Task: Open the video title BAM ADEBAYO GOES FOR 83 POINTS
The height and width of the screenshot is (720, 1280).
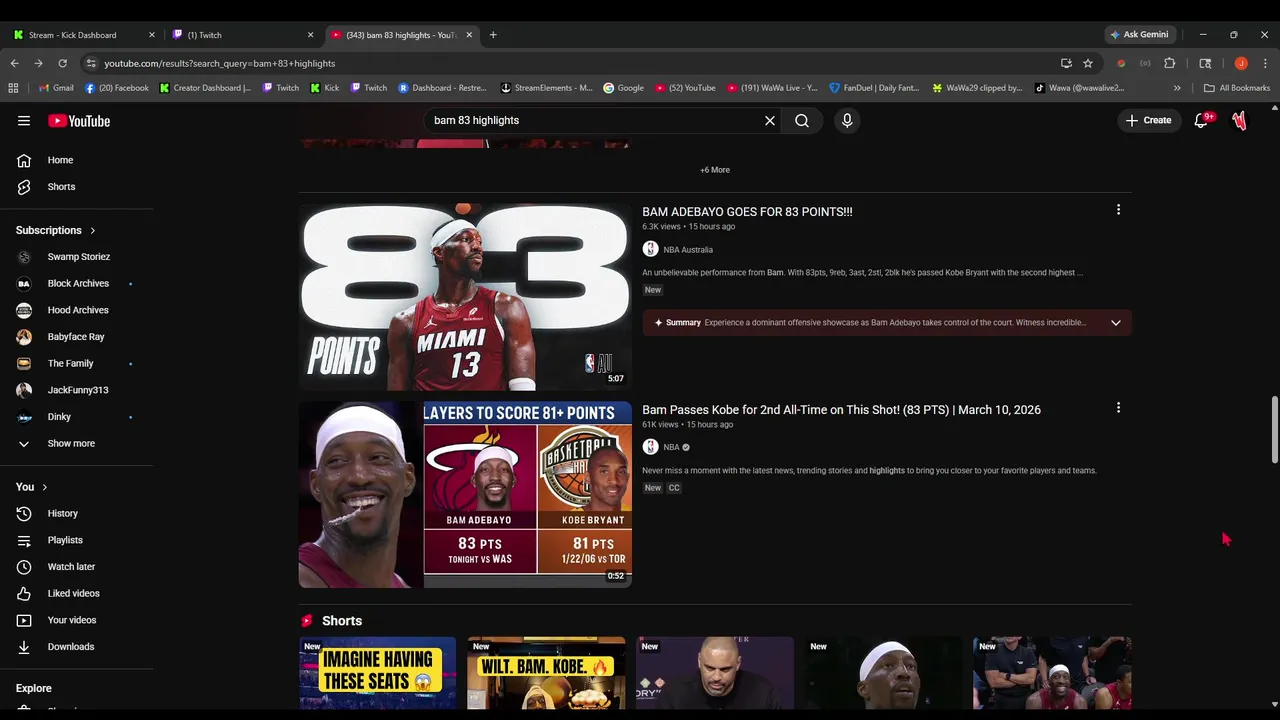Action: (x=747, y=212)
